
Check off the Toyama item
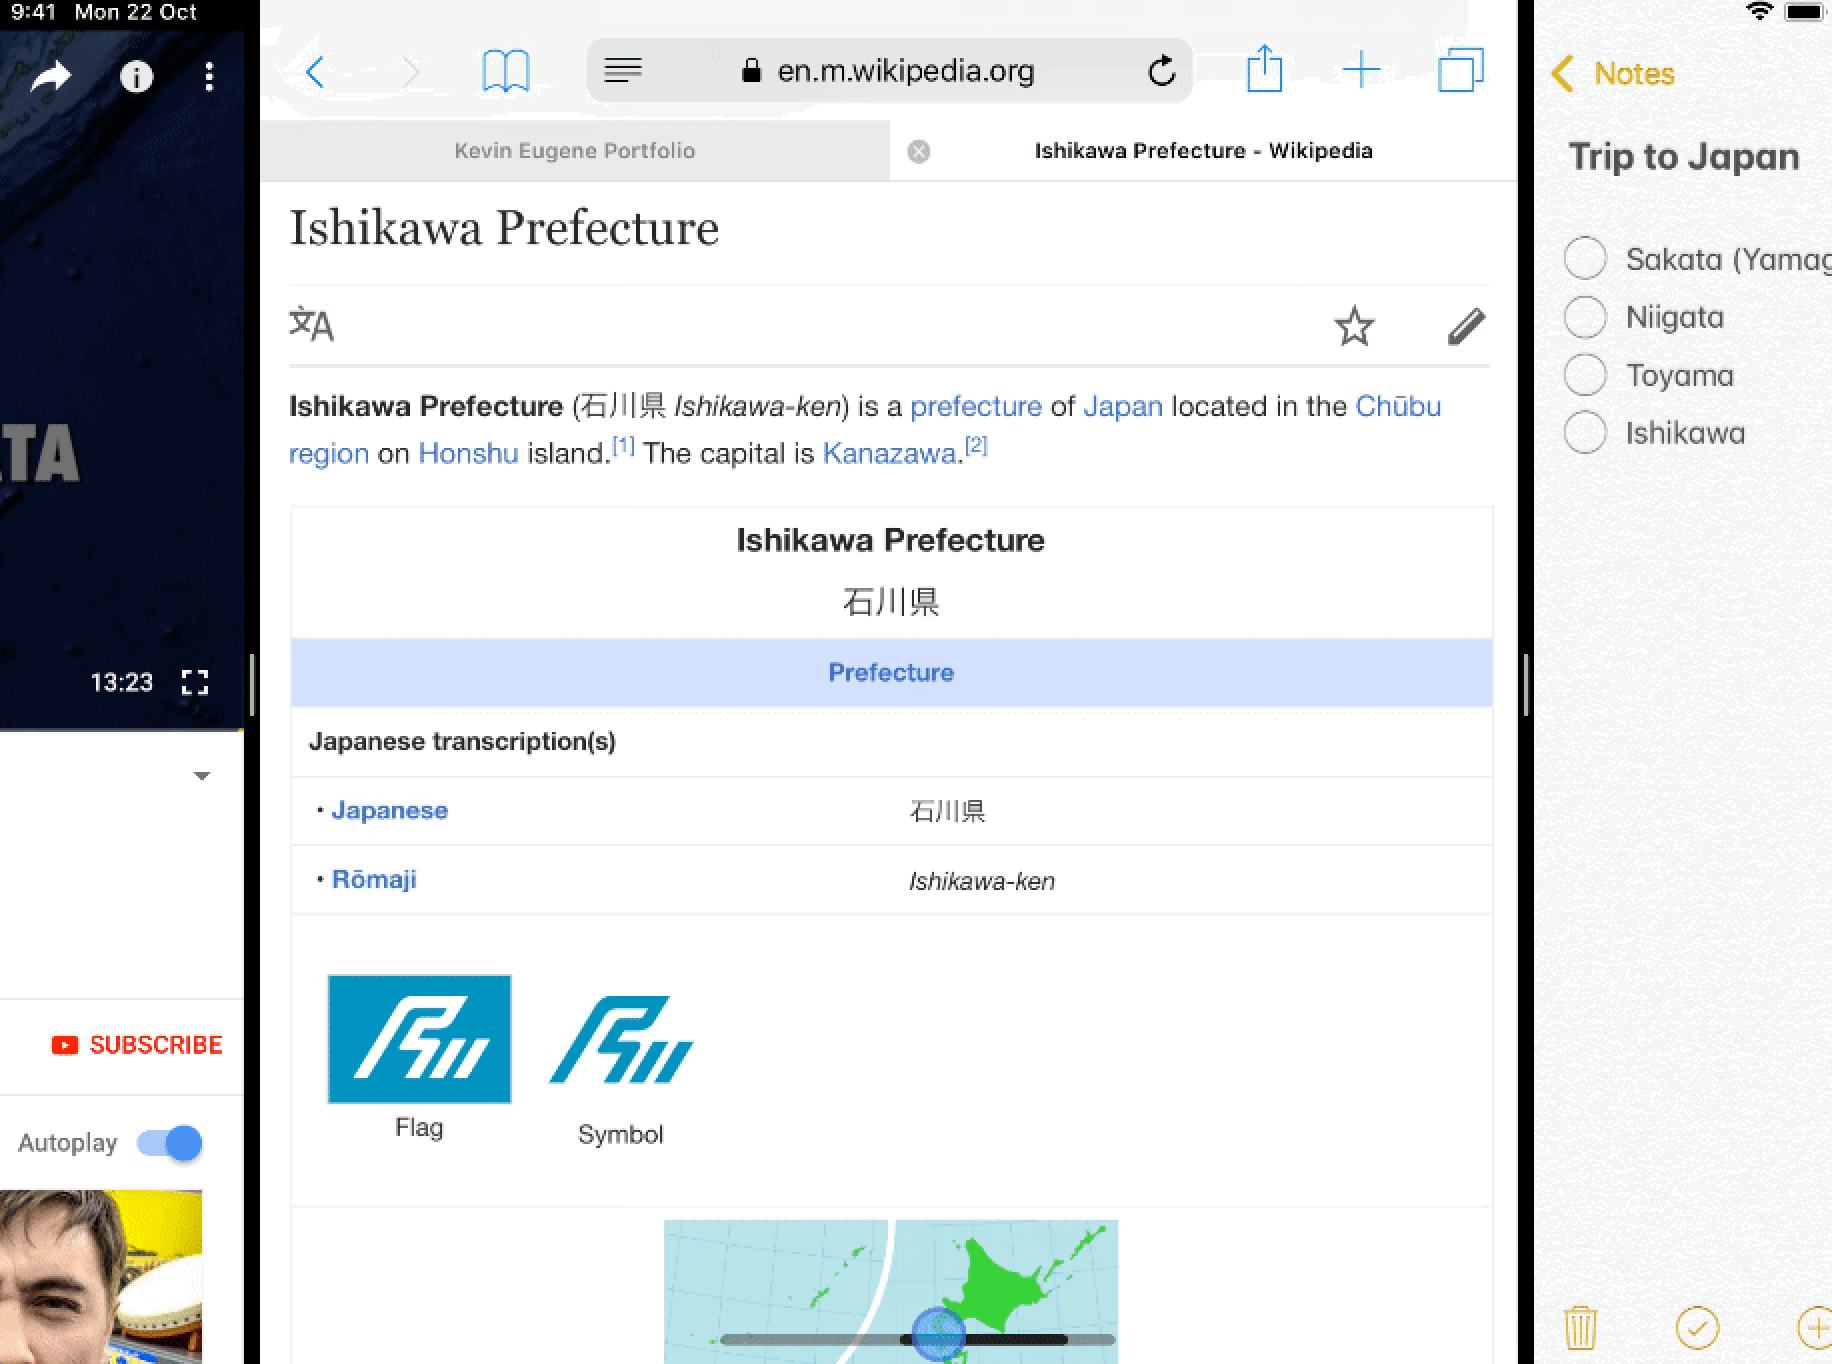[1585, 375]
